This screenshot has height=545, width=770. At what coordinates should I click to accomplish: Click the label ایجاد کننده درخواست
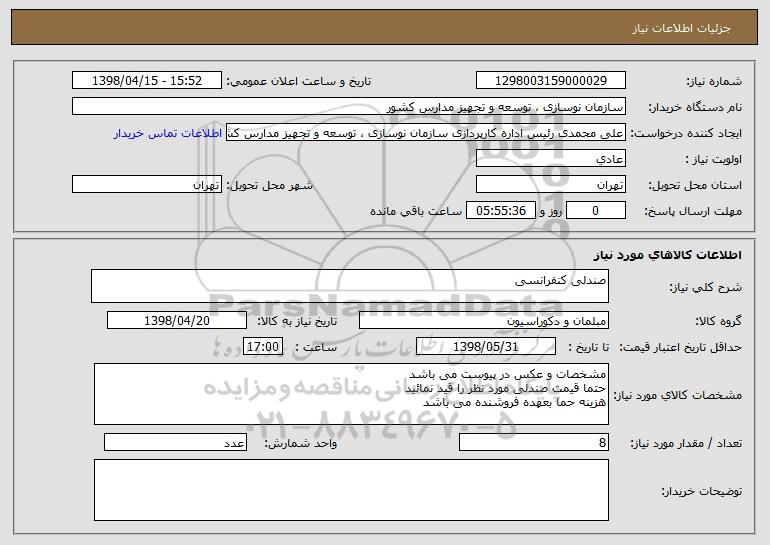point(686,134)
